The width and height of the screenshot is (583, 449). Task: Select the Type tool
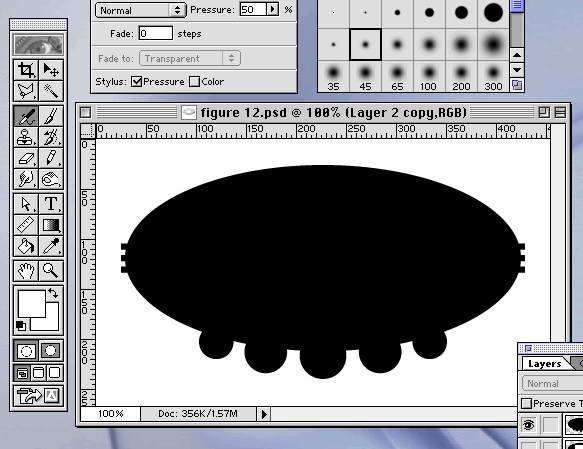pos(51,204)
